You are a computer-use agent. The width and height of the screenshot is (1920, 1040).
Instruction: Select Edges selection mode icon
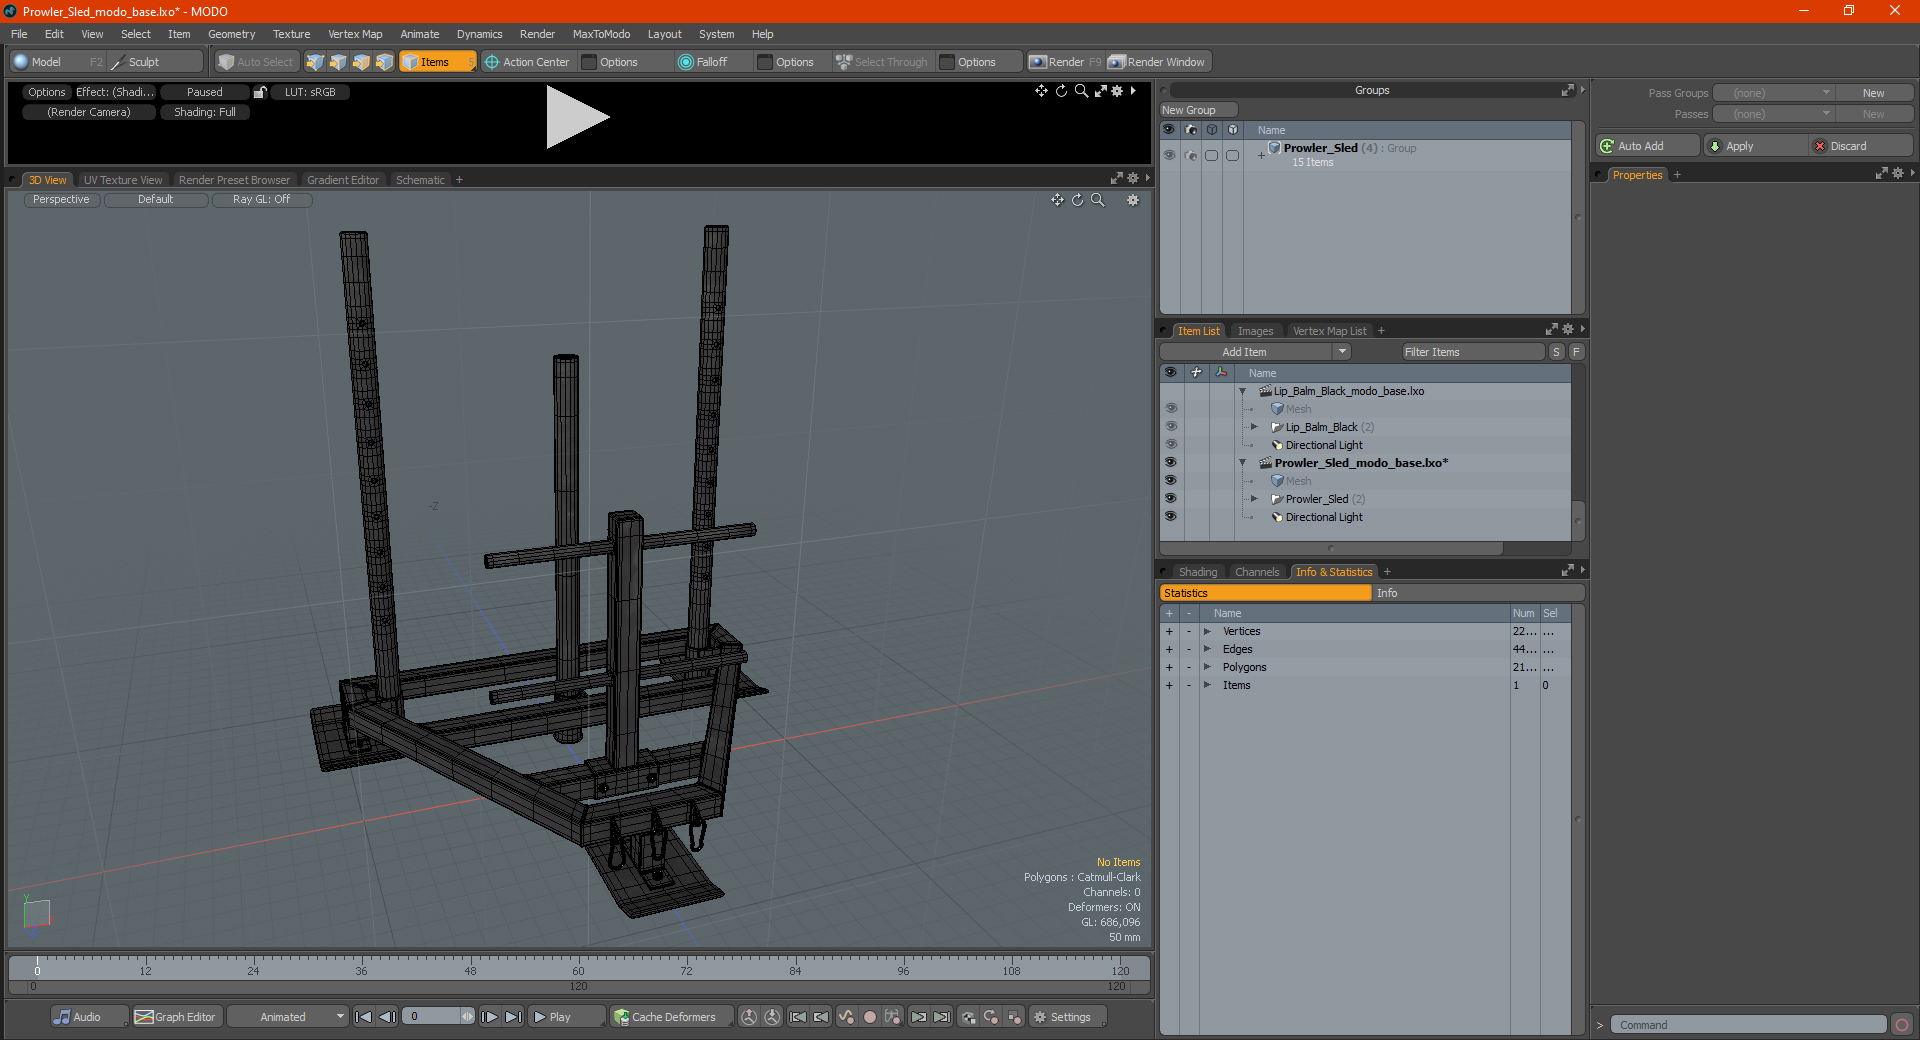tap(338, 62)
